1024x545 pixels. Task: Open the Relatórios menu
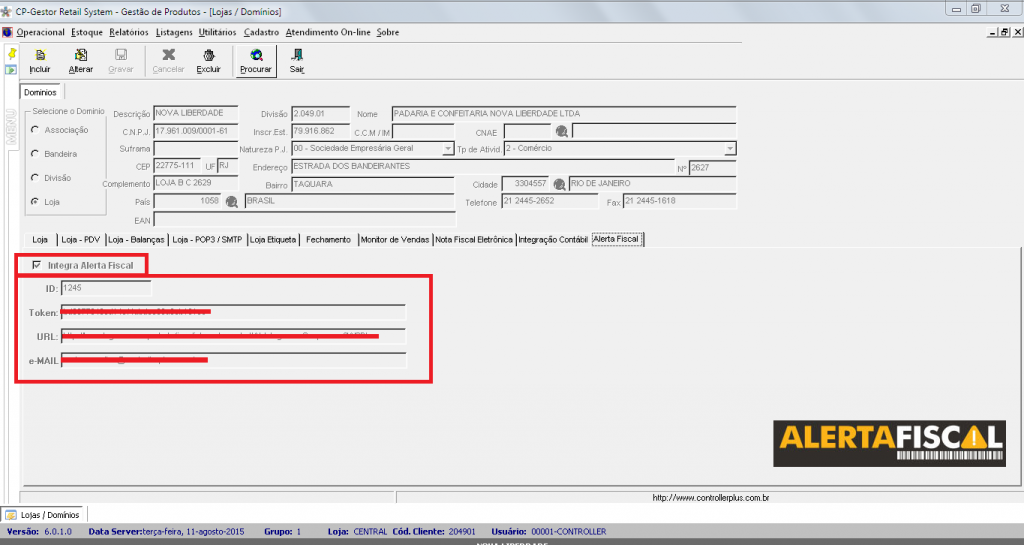[129, 32]
